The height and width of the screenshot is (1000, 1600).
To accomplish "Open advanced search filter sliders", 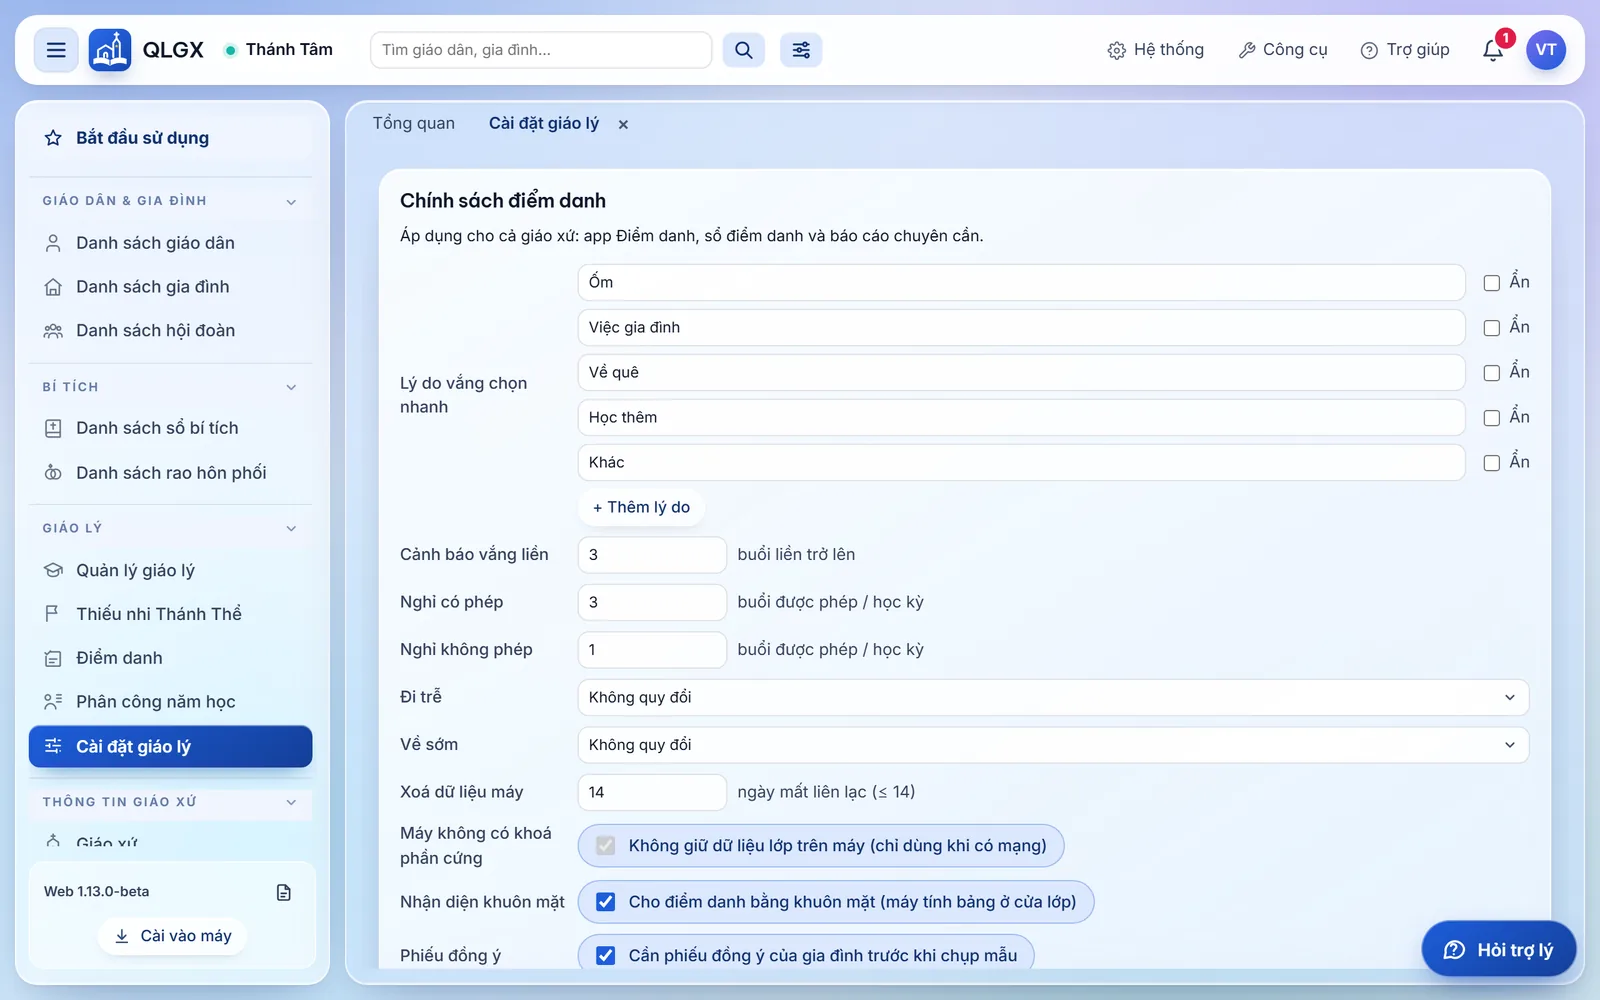I will click(x=801, y=50).
